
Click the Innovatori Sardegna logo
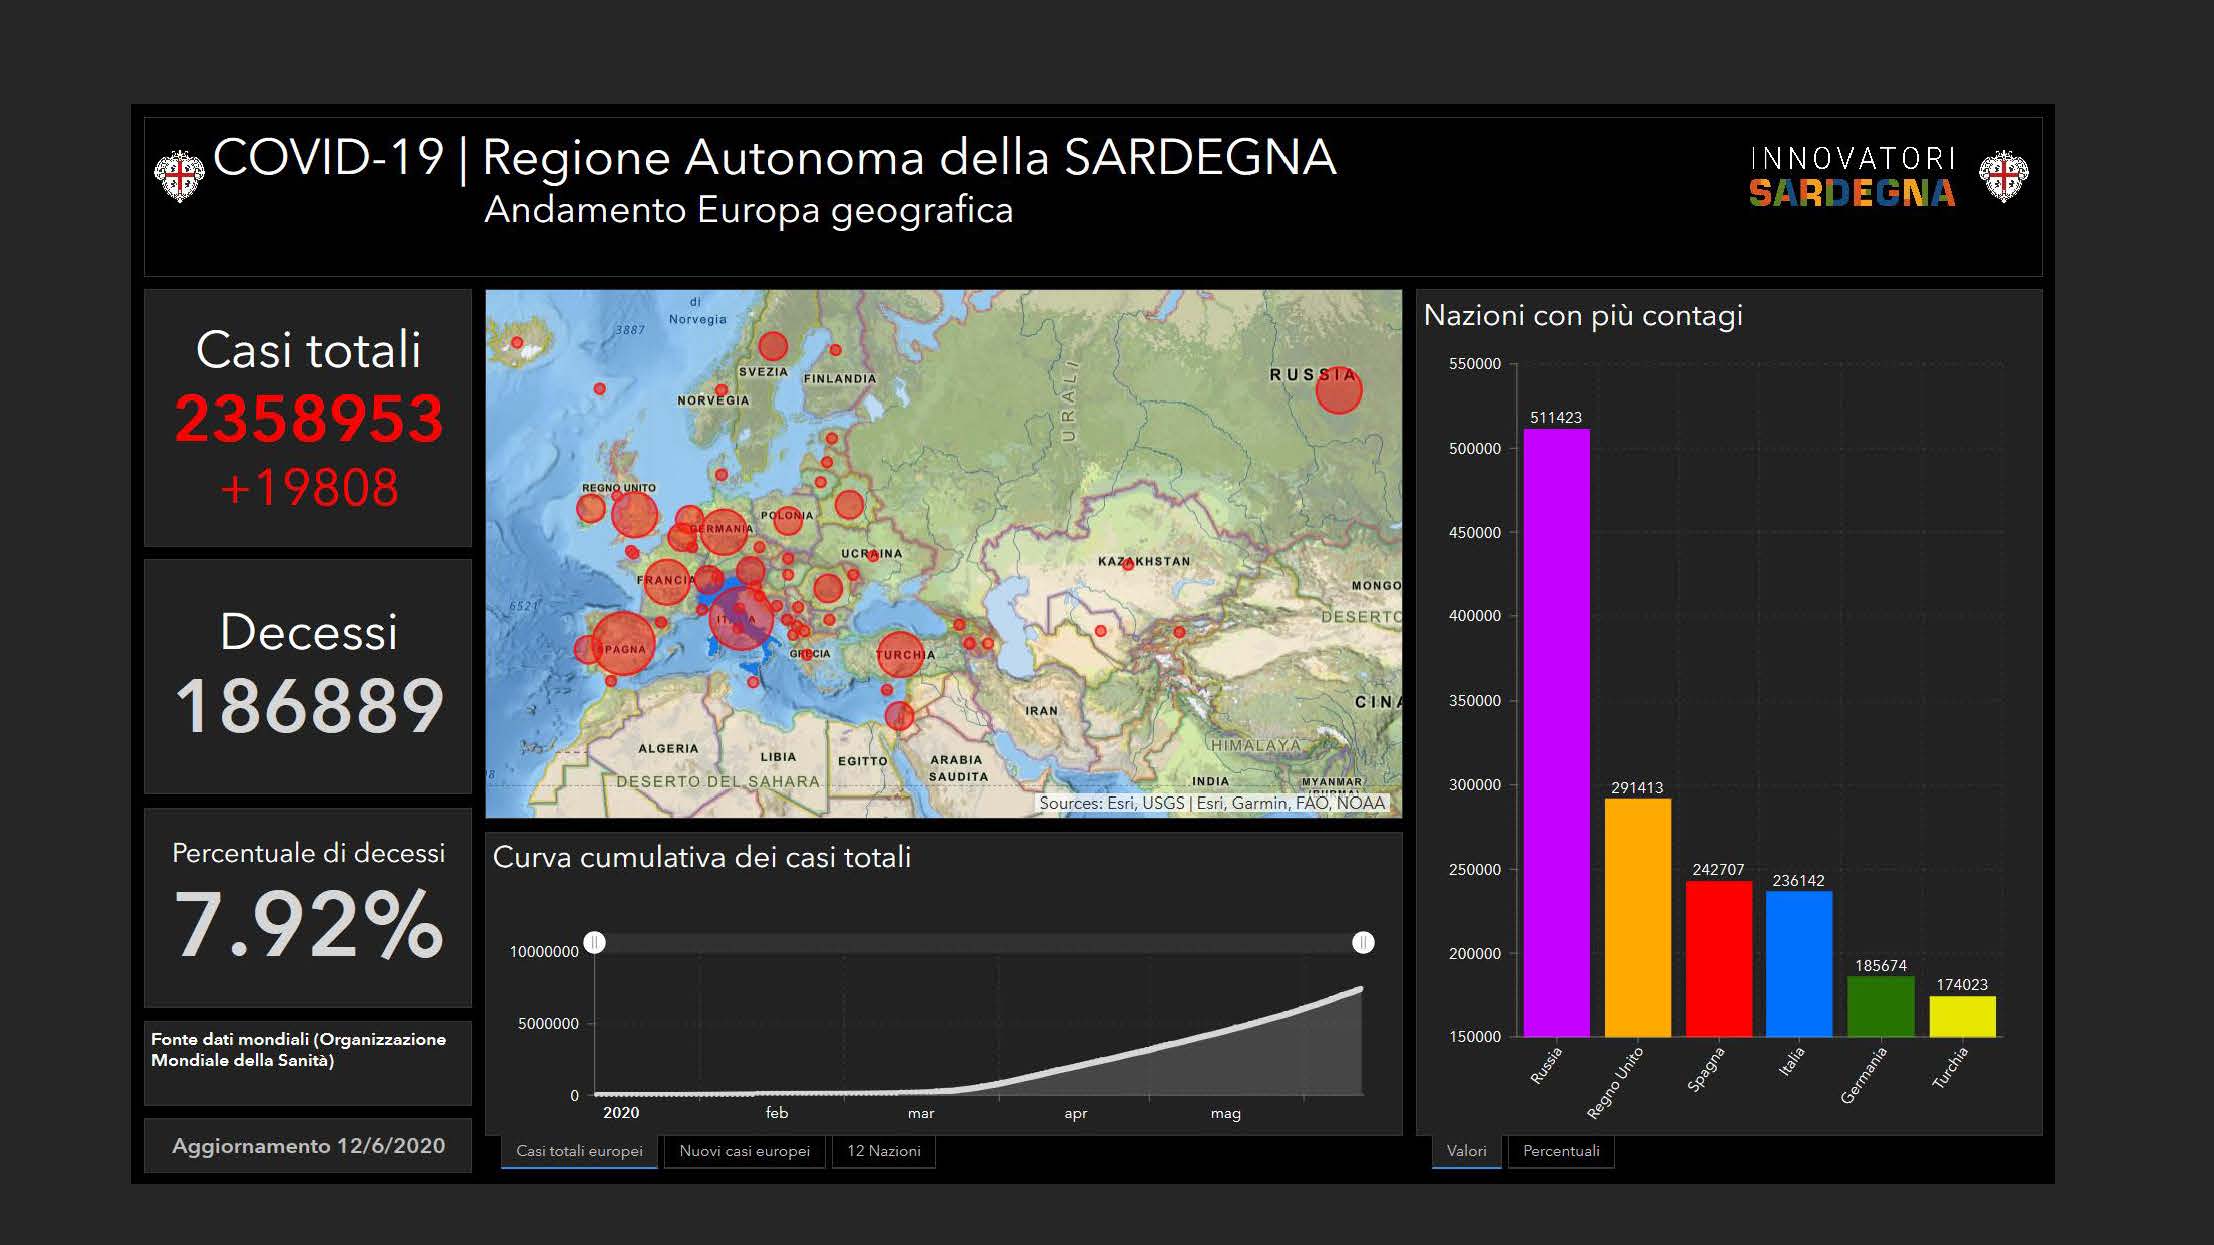point(1852,177)
